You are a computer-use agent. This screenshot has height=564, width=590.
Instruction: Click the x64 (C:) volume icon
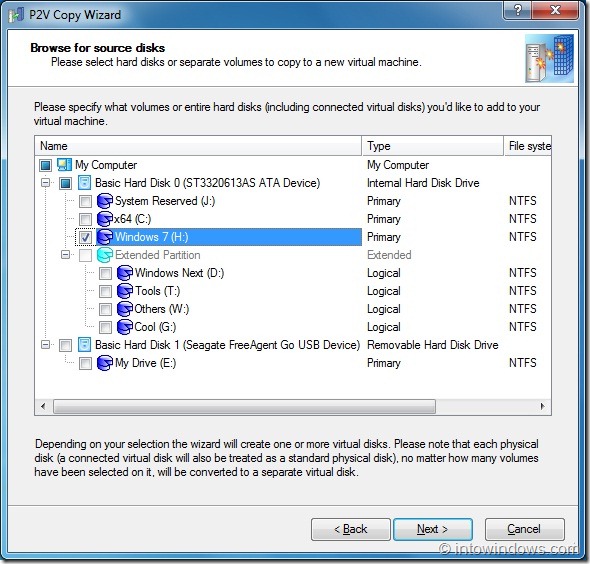click(x=105, y=219)
